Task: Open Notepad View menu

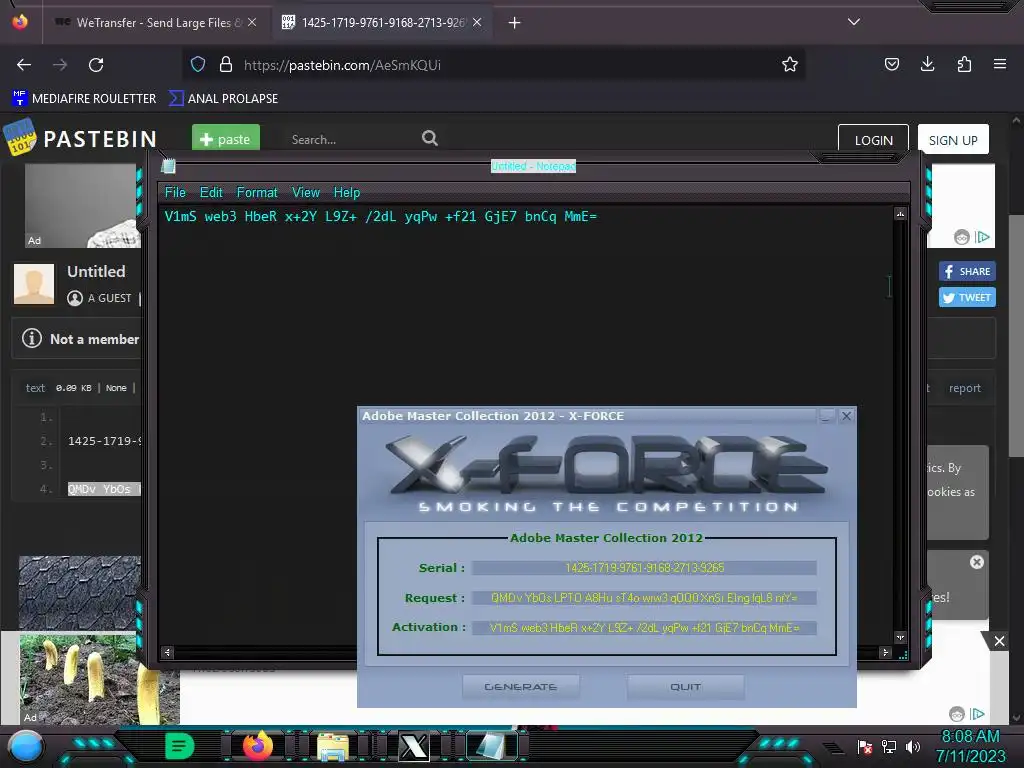Action: coord(306,192)
